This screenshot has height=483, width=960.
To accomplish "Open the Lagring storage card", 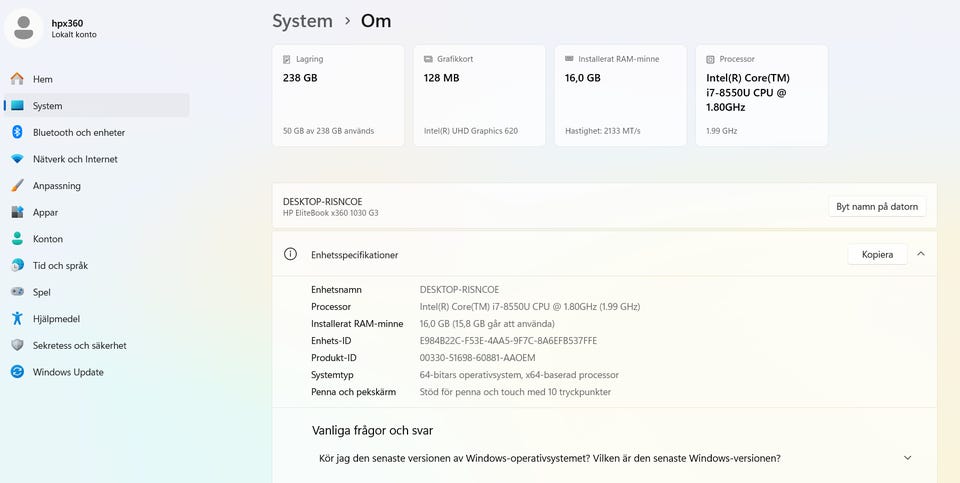I will pos(338,95).
